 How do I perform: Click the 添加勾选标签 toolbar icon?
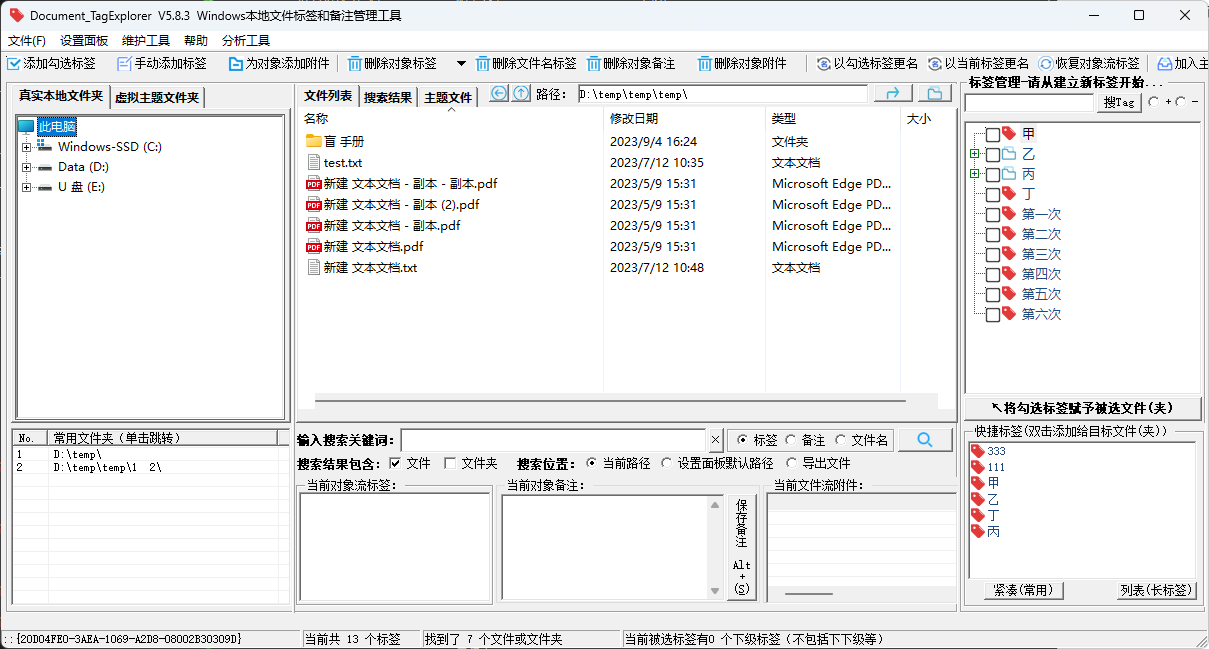(x=14, y=64)
